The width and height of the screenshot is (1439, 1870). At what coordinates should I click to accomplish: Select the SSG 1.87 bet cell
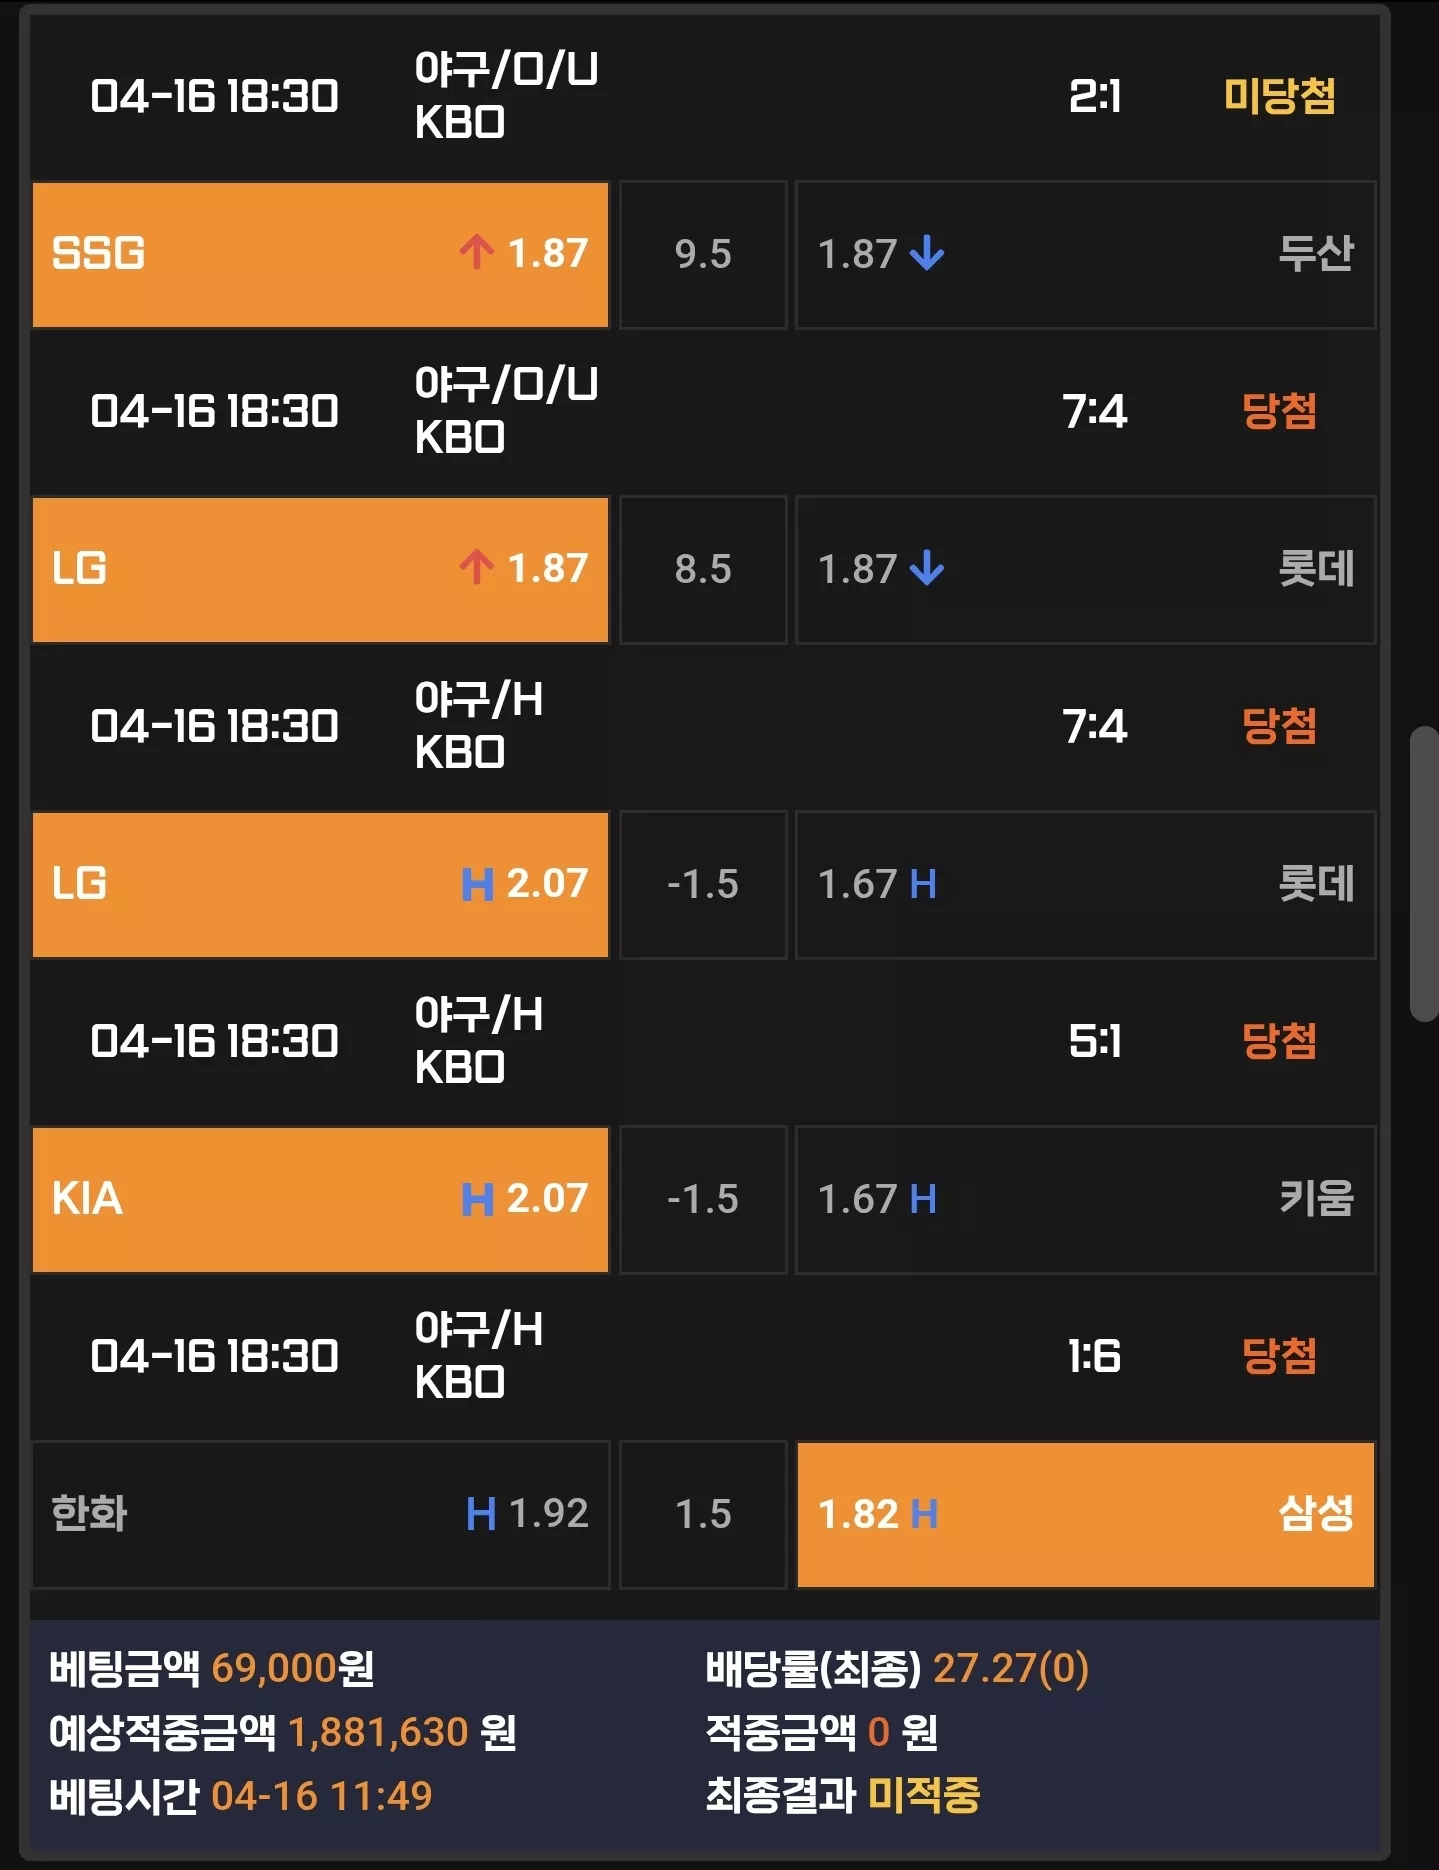tap(320, 254)
